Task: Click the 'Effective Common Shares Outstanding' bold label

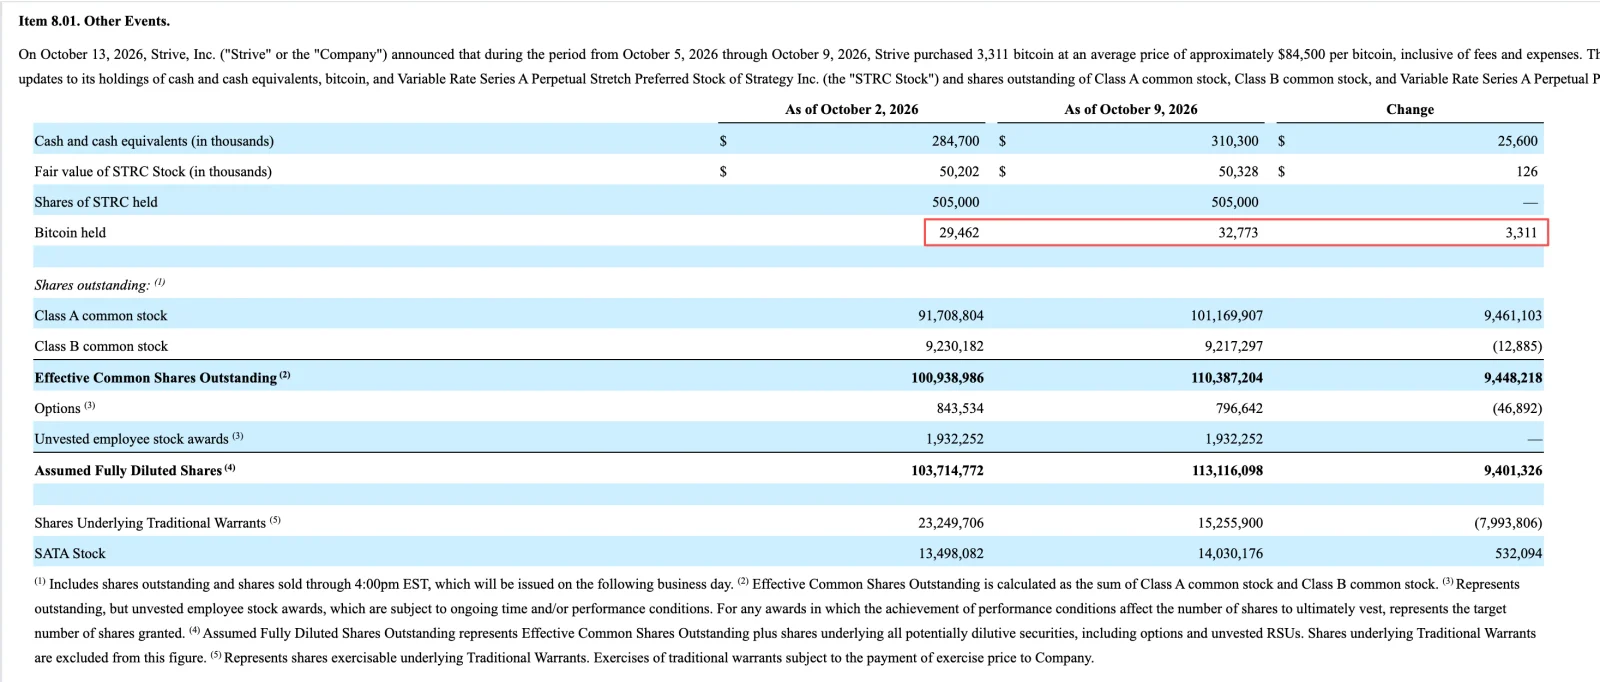Action: point(155,377)
